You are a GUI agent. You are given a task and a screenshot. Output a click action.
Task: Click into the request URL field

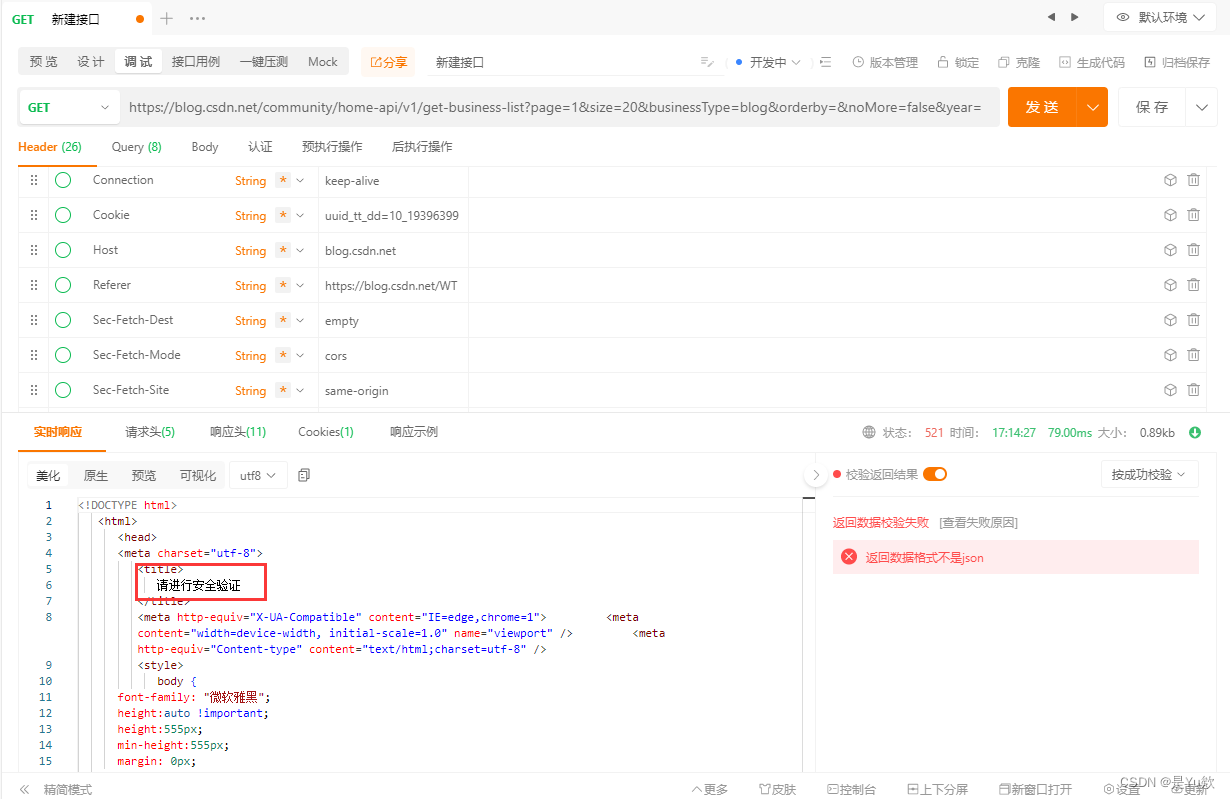(560, 107)
